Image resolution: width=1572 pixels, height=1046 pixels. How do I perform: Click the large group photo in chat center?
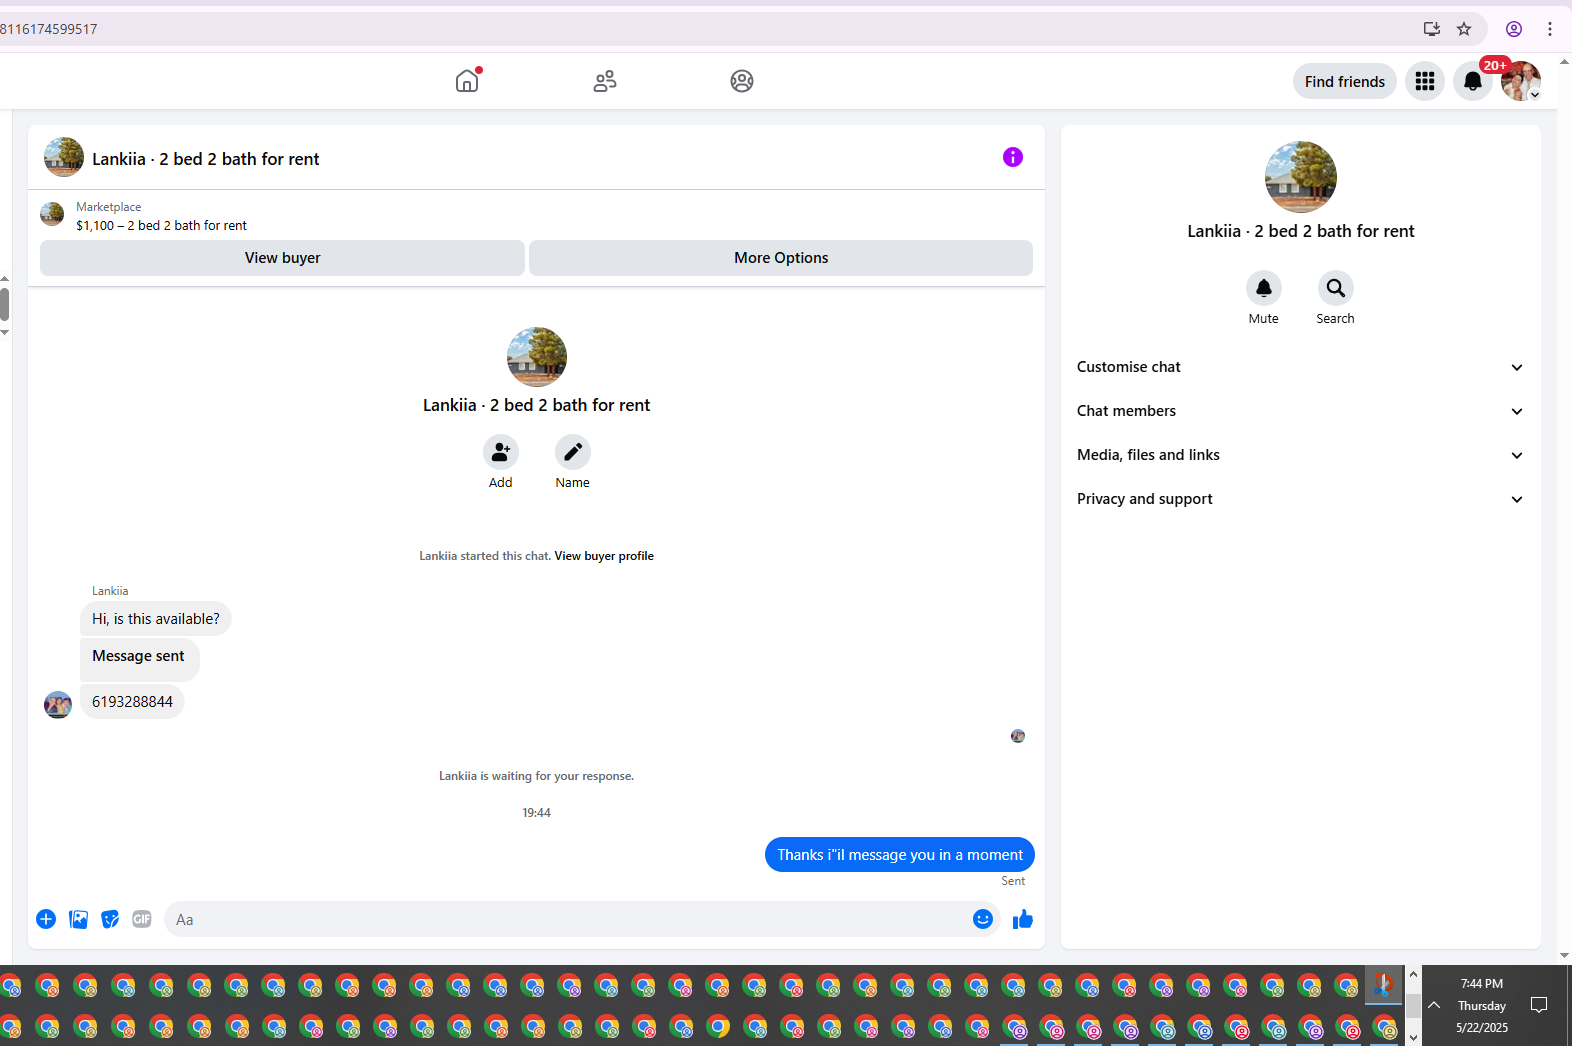(537, 357)
